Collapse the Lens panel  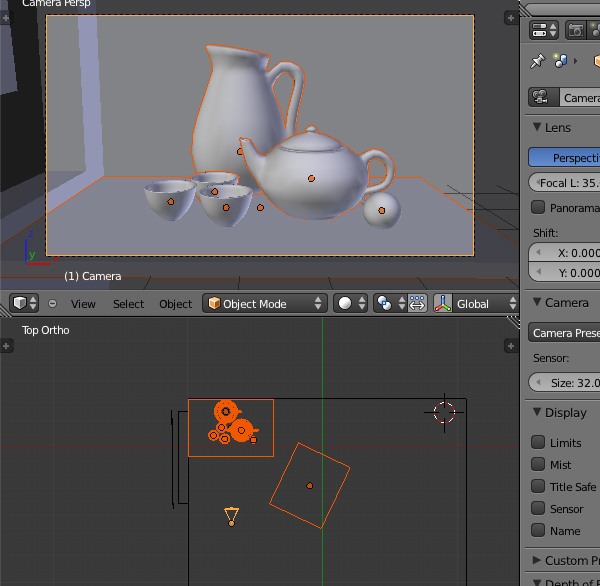point(537,127)
